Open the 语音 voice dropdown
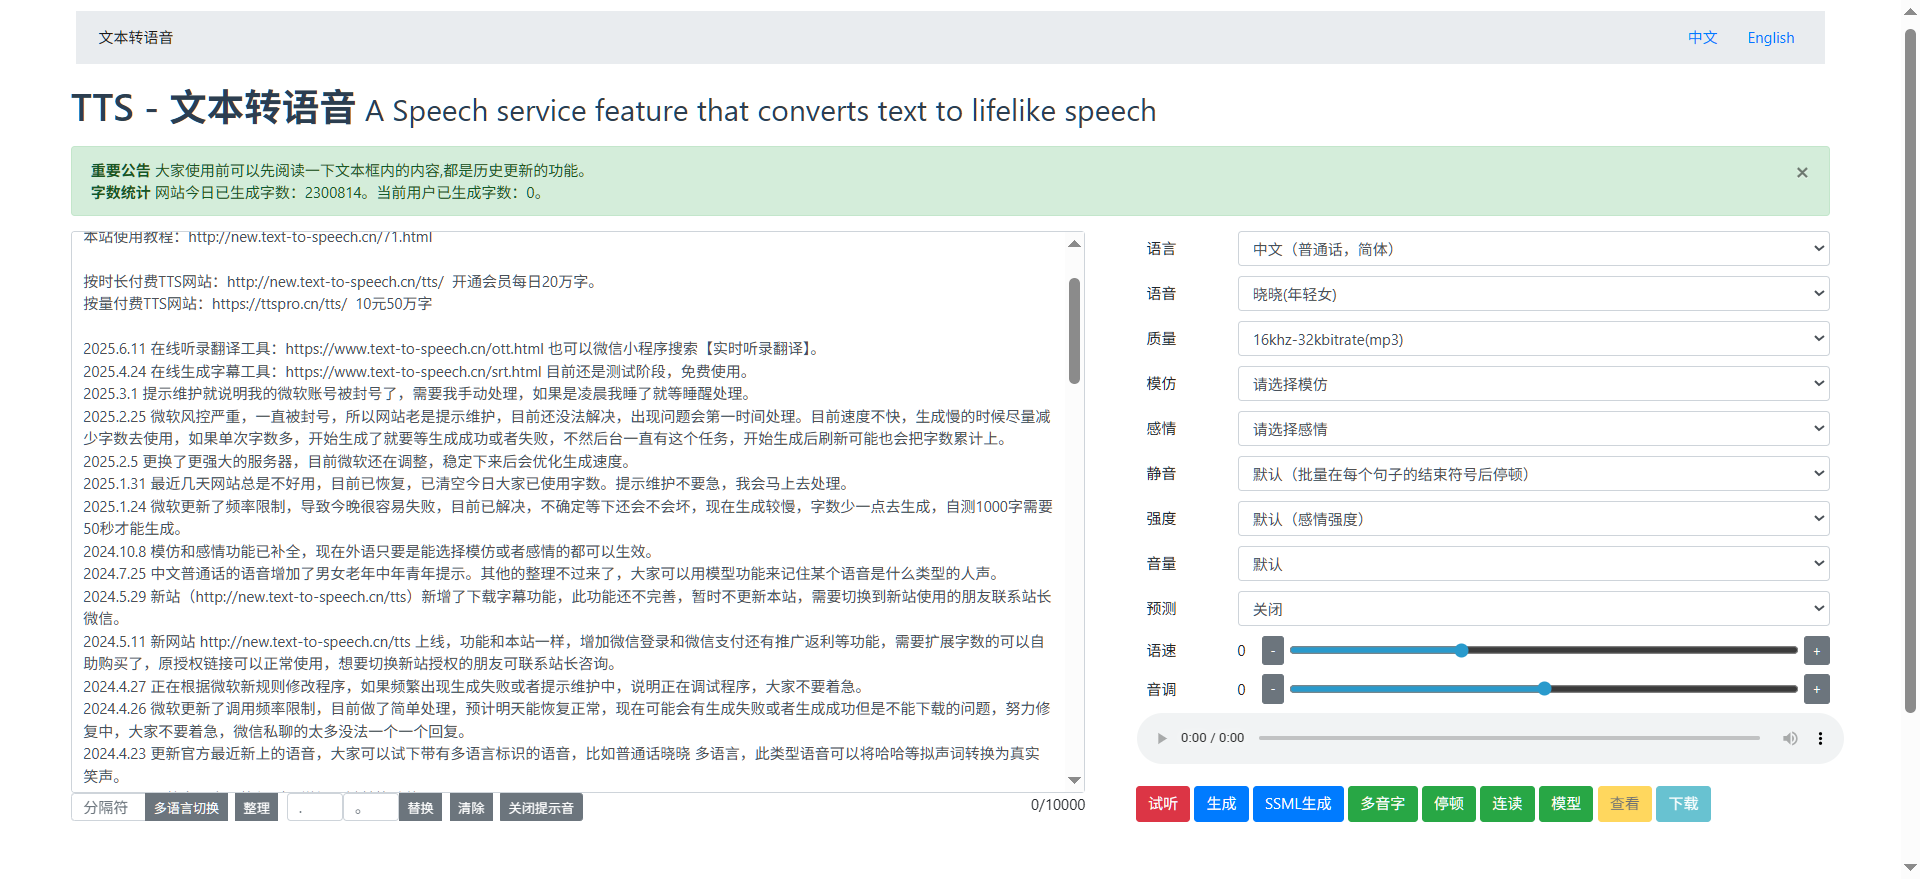The width and height of the screenshot is (1920, 879). 1532,294
